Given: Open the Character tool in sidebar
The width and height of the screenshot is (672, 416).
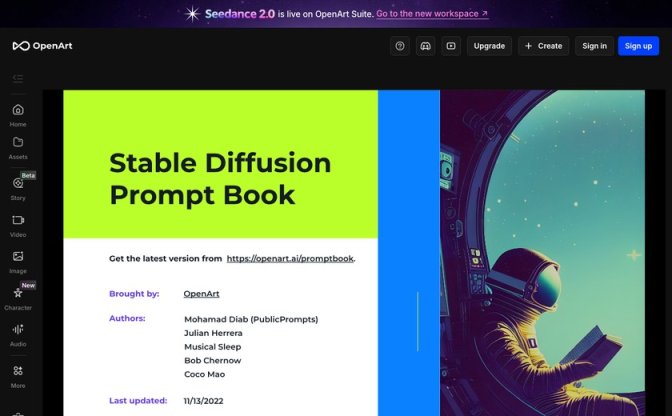Looking at the screenshot, I should [x=18, y=298].
